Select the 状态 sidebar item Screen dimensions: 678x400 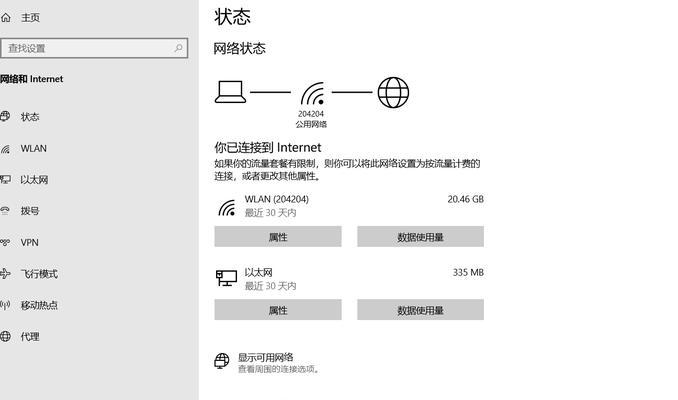[30, 117]
